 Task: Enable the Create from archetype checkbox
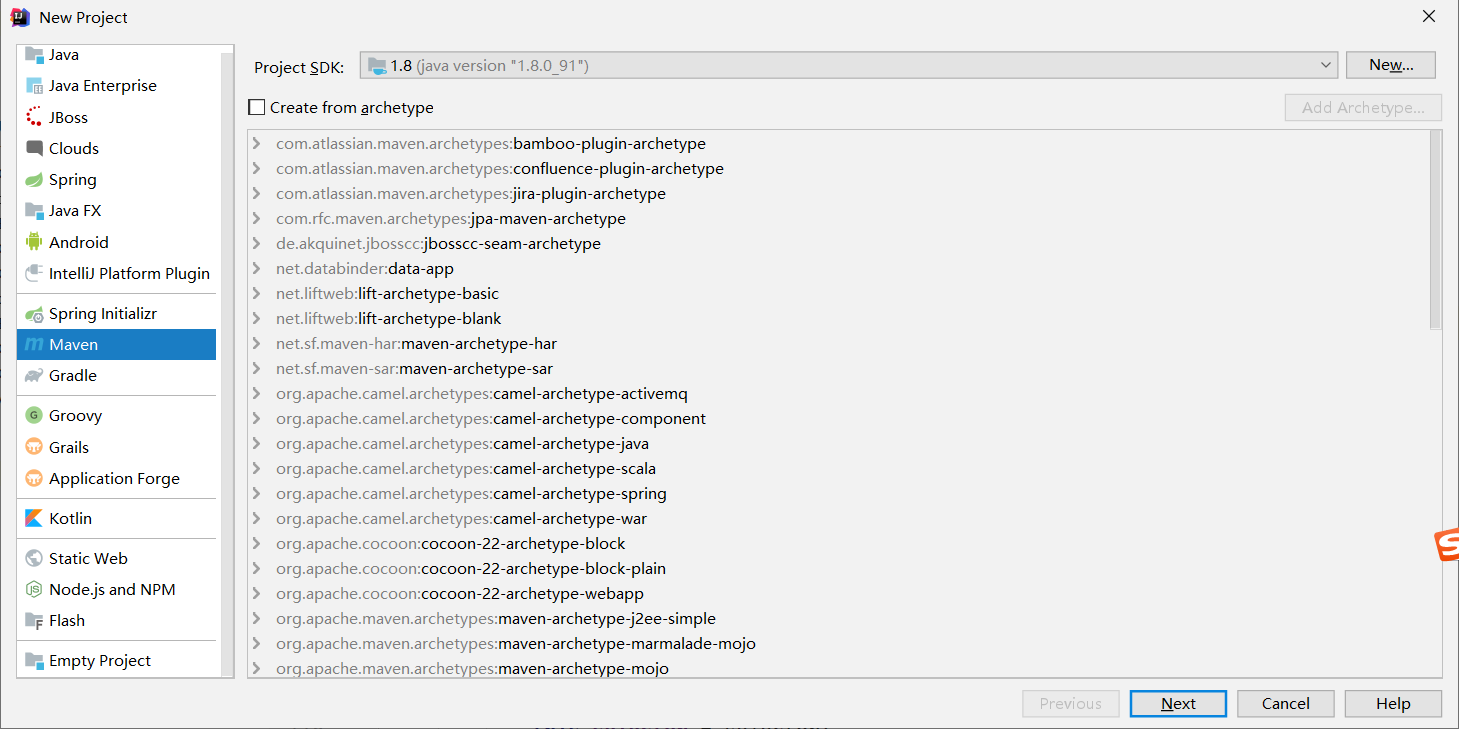tap(257, 107)
